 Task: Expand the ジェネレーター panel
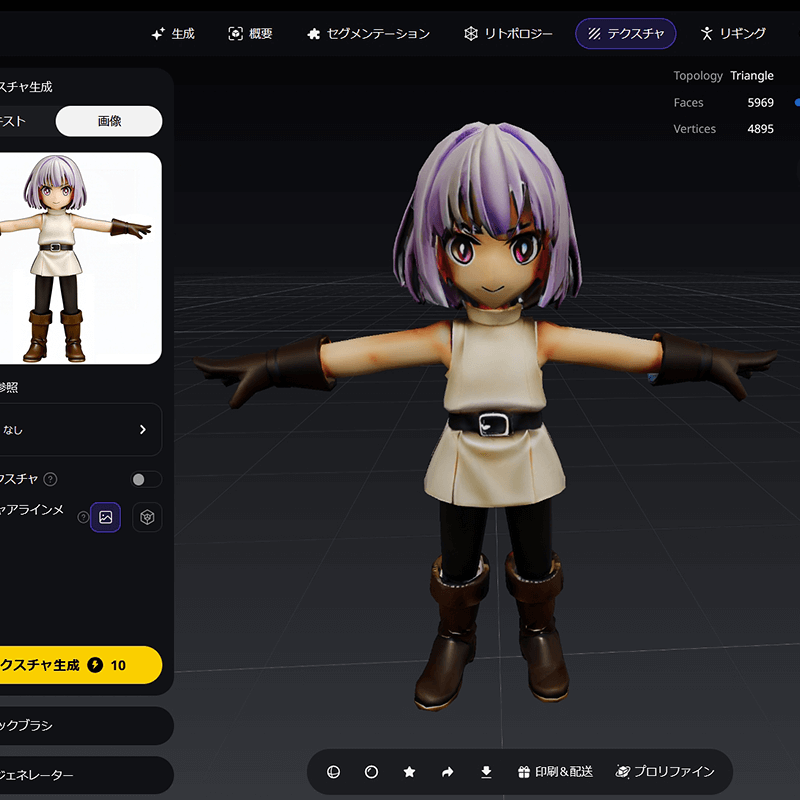pos(80,775)
